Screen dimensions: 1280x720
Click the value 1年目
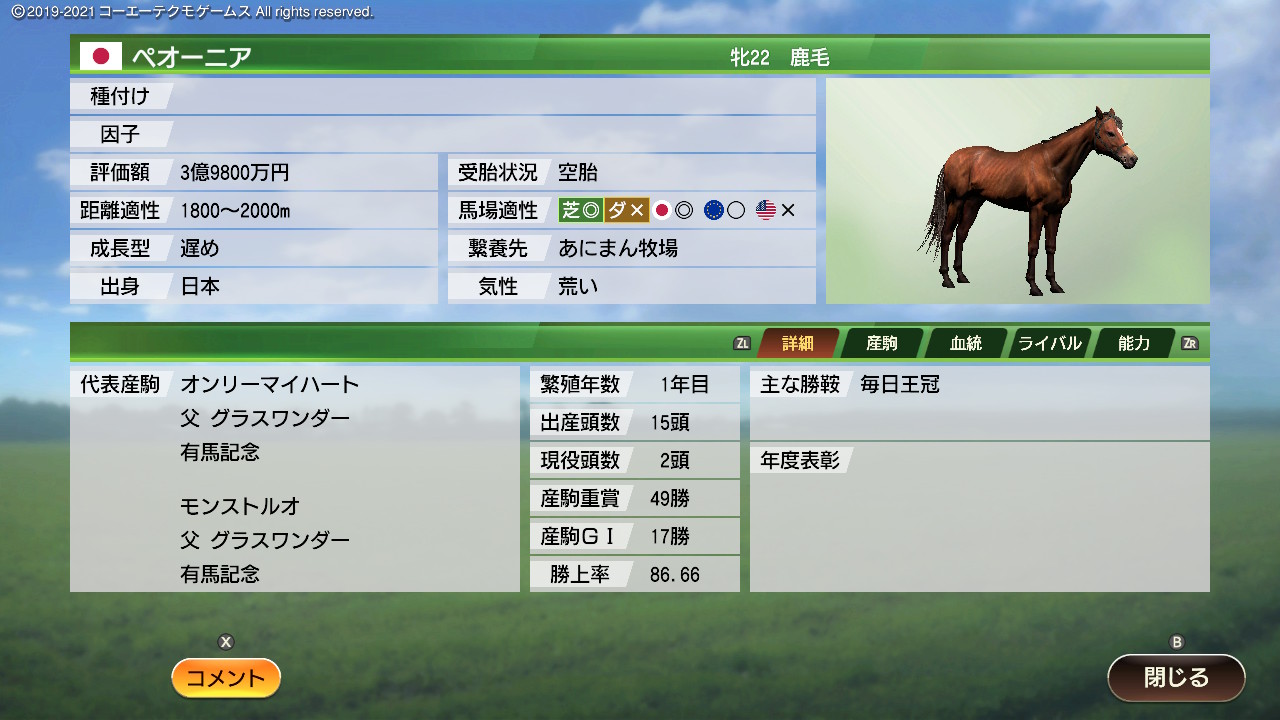click(x=685, y=385)
